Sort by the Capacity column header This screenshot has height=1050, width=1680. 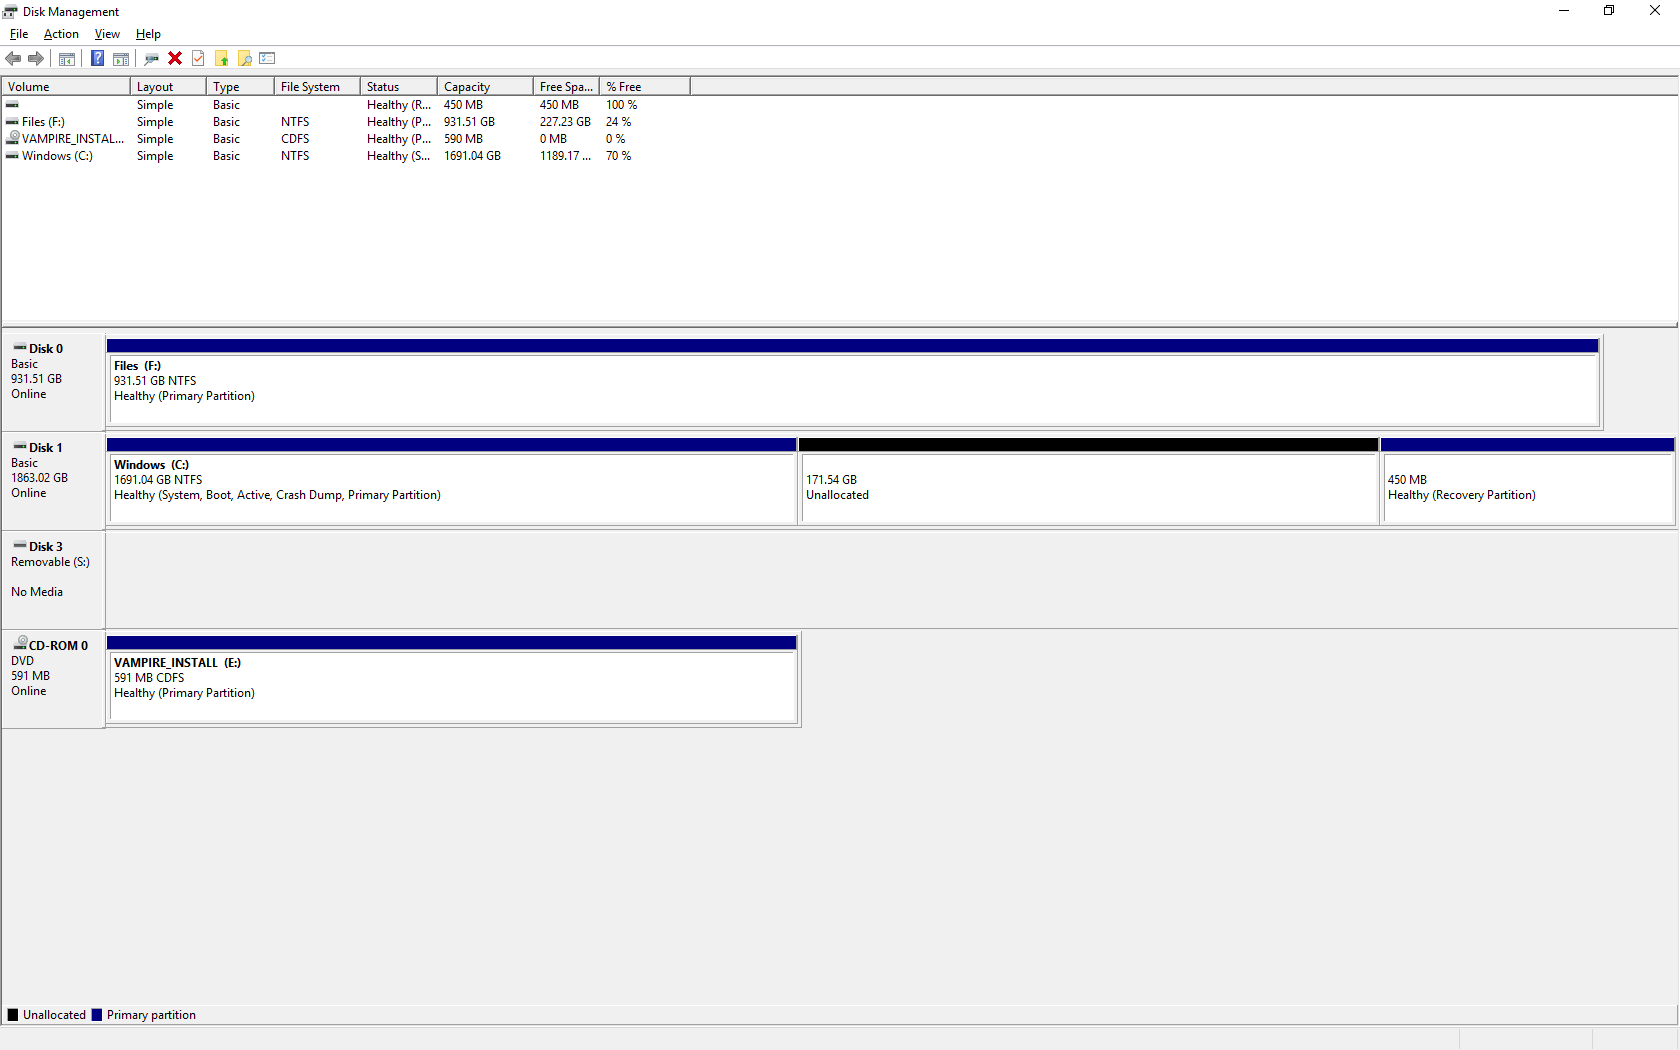(x=485, y=87)
